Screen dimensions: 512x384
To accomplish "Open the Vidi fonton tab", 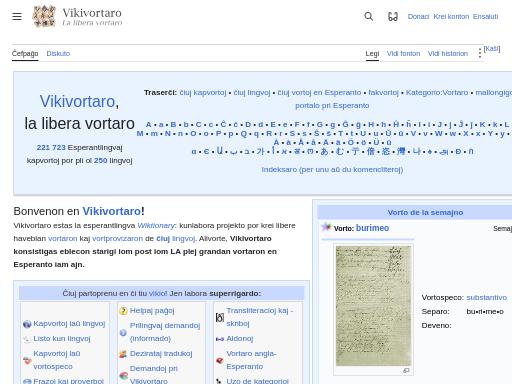I will (x=403, y=54).
